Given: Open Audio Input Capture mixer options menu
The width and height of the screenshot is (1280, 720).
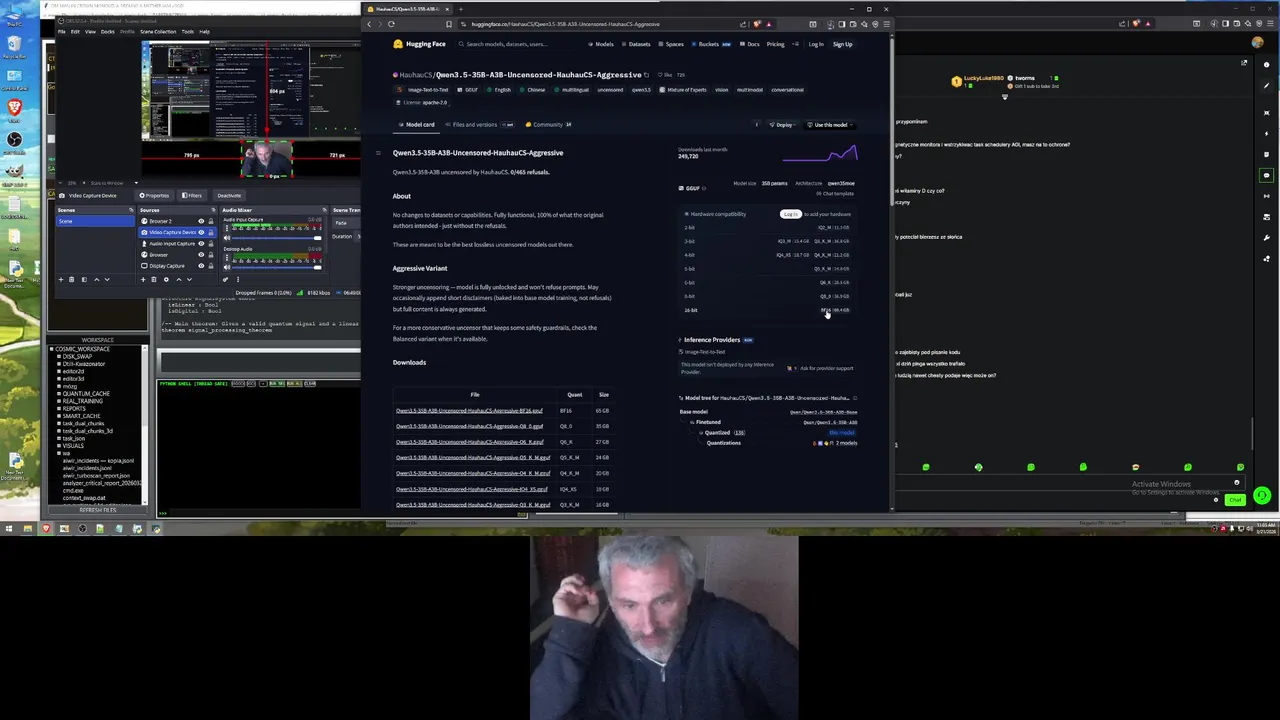Looking at the screenshot, I should pyautogui.click(x=227, y=228).
